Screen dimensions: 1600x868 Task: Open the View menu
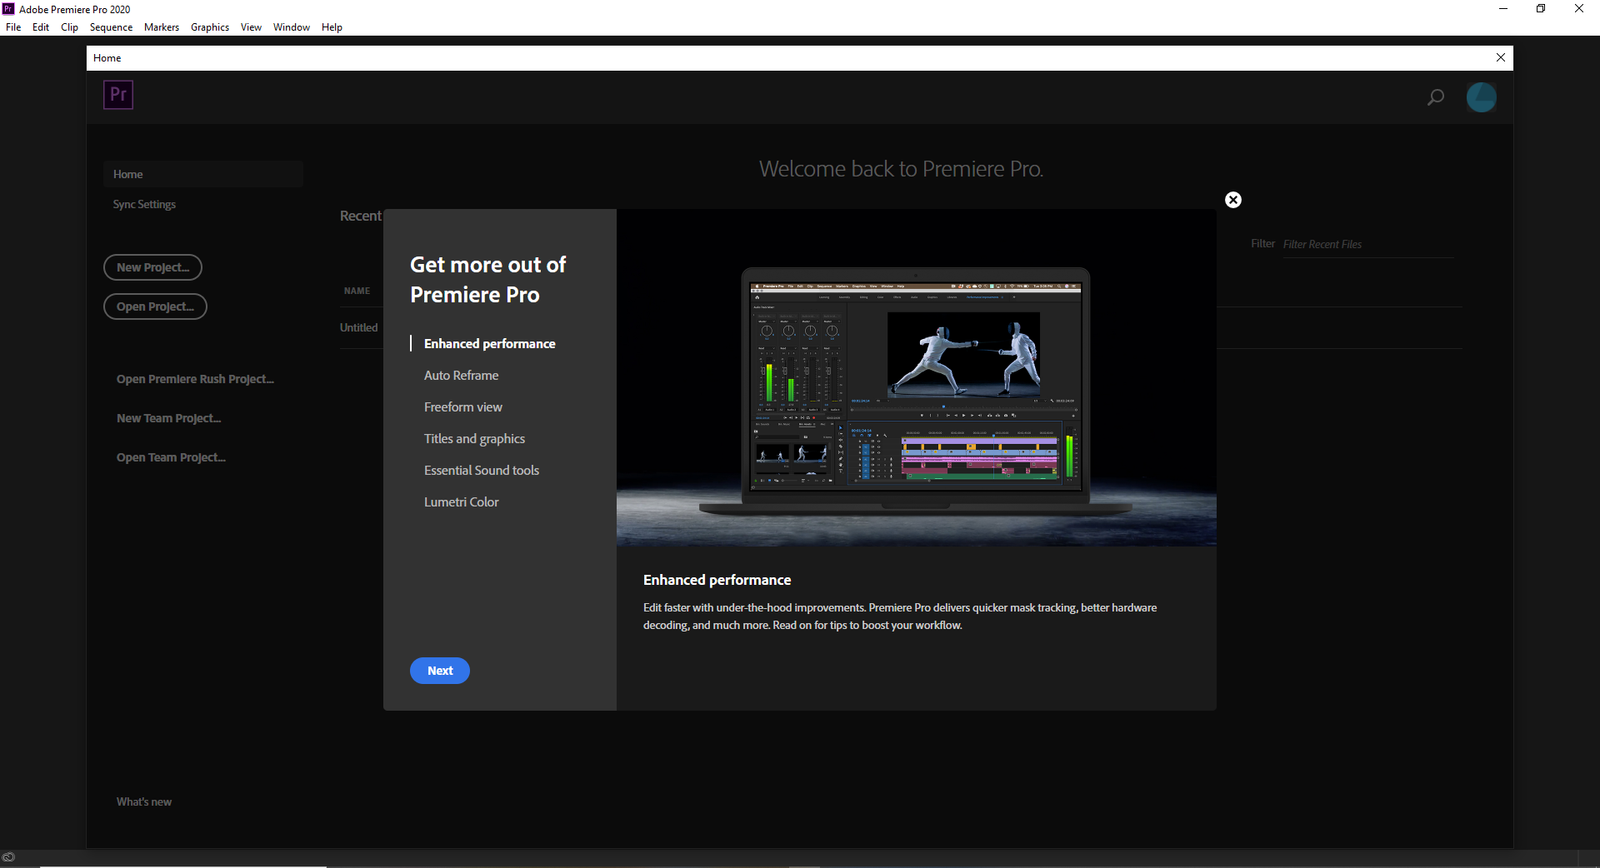251,27
